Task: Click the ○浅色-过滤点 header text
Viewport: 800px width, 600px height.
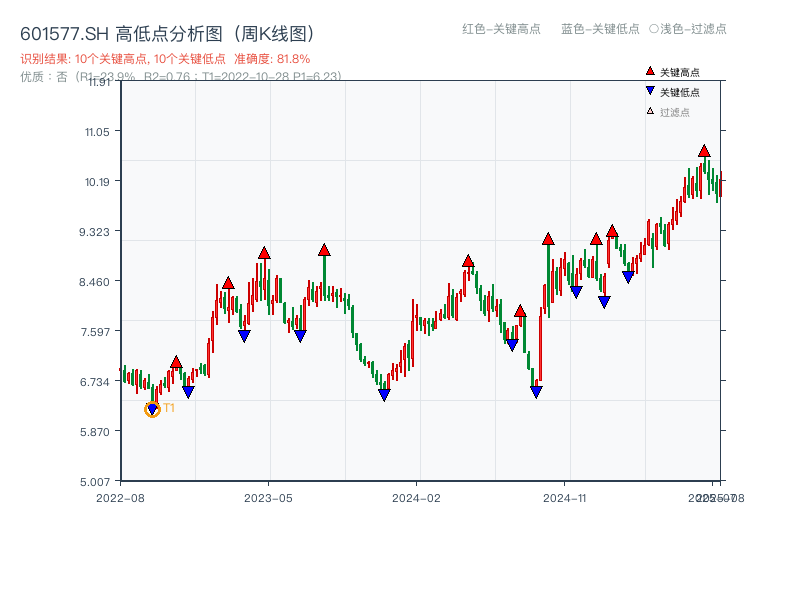Action: (x=688, y=29)
